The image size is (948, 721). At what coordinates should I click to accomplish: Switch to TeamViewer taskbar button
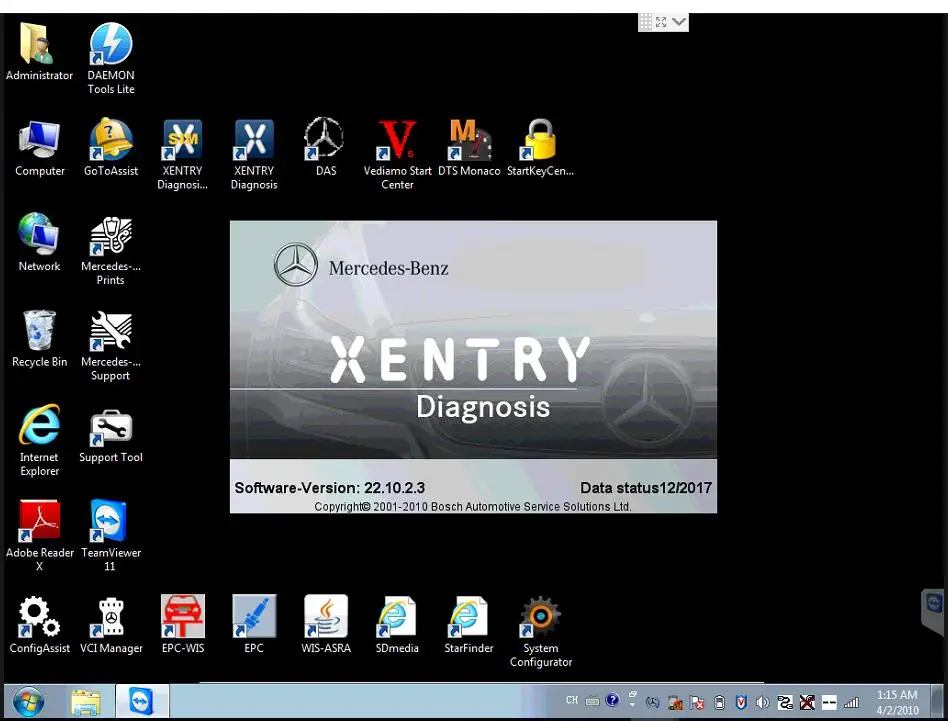(142, 701)
